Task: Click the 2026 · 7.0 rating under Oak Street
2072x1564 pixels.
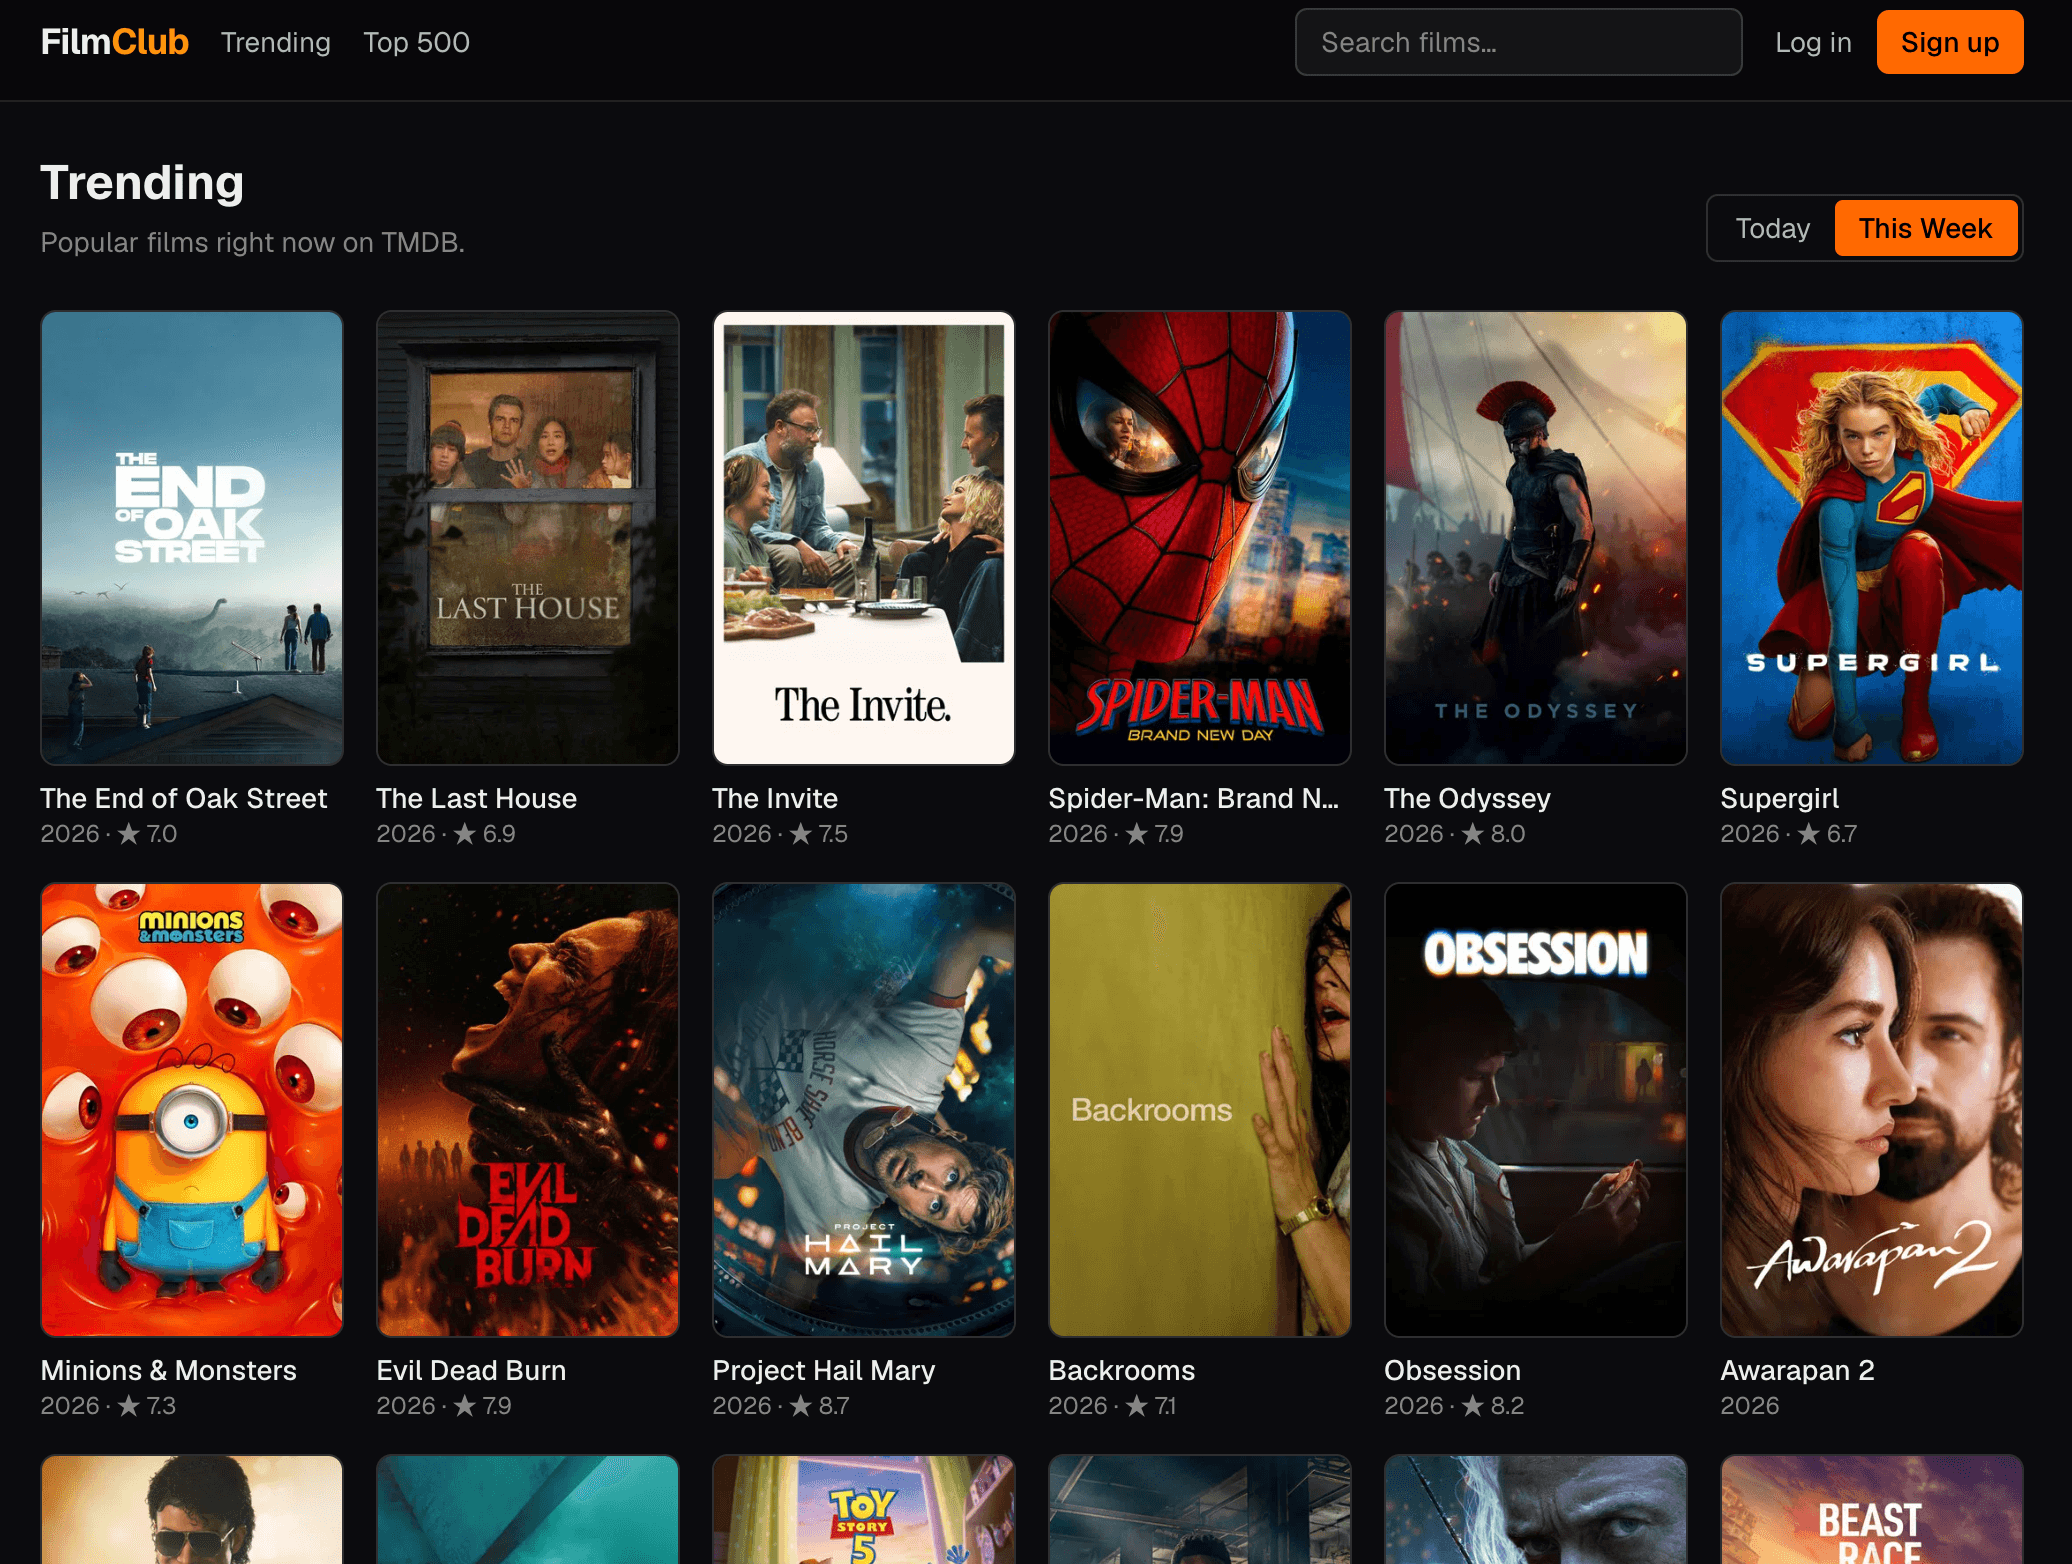Action: coord(109,834)
